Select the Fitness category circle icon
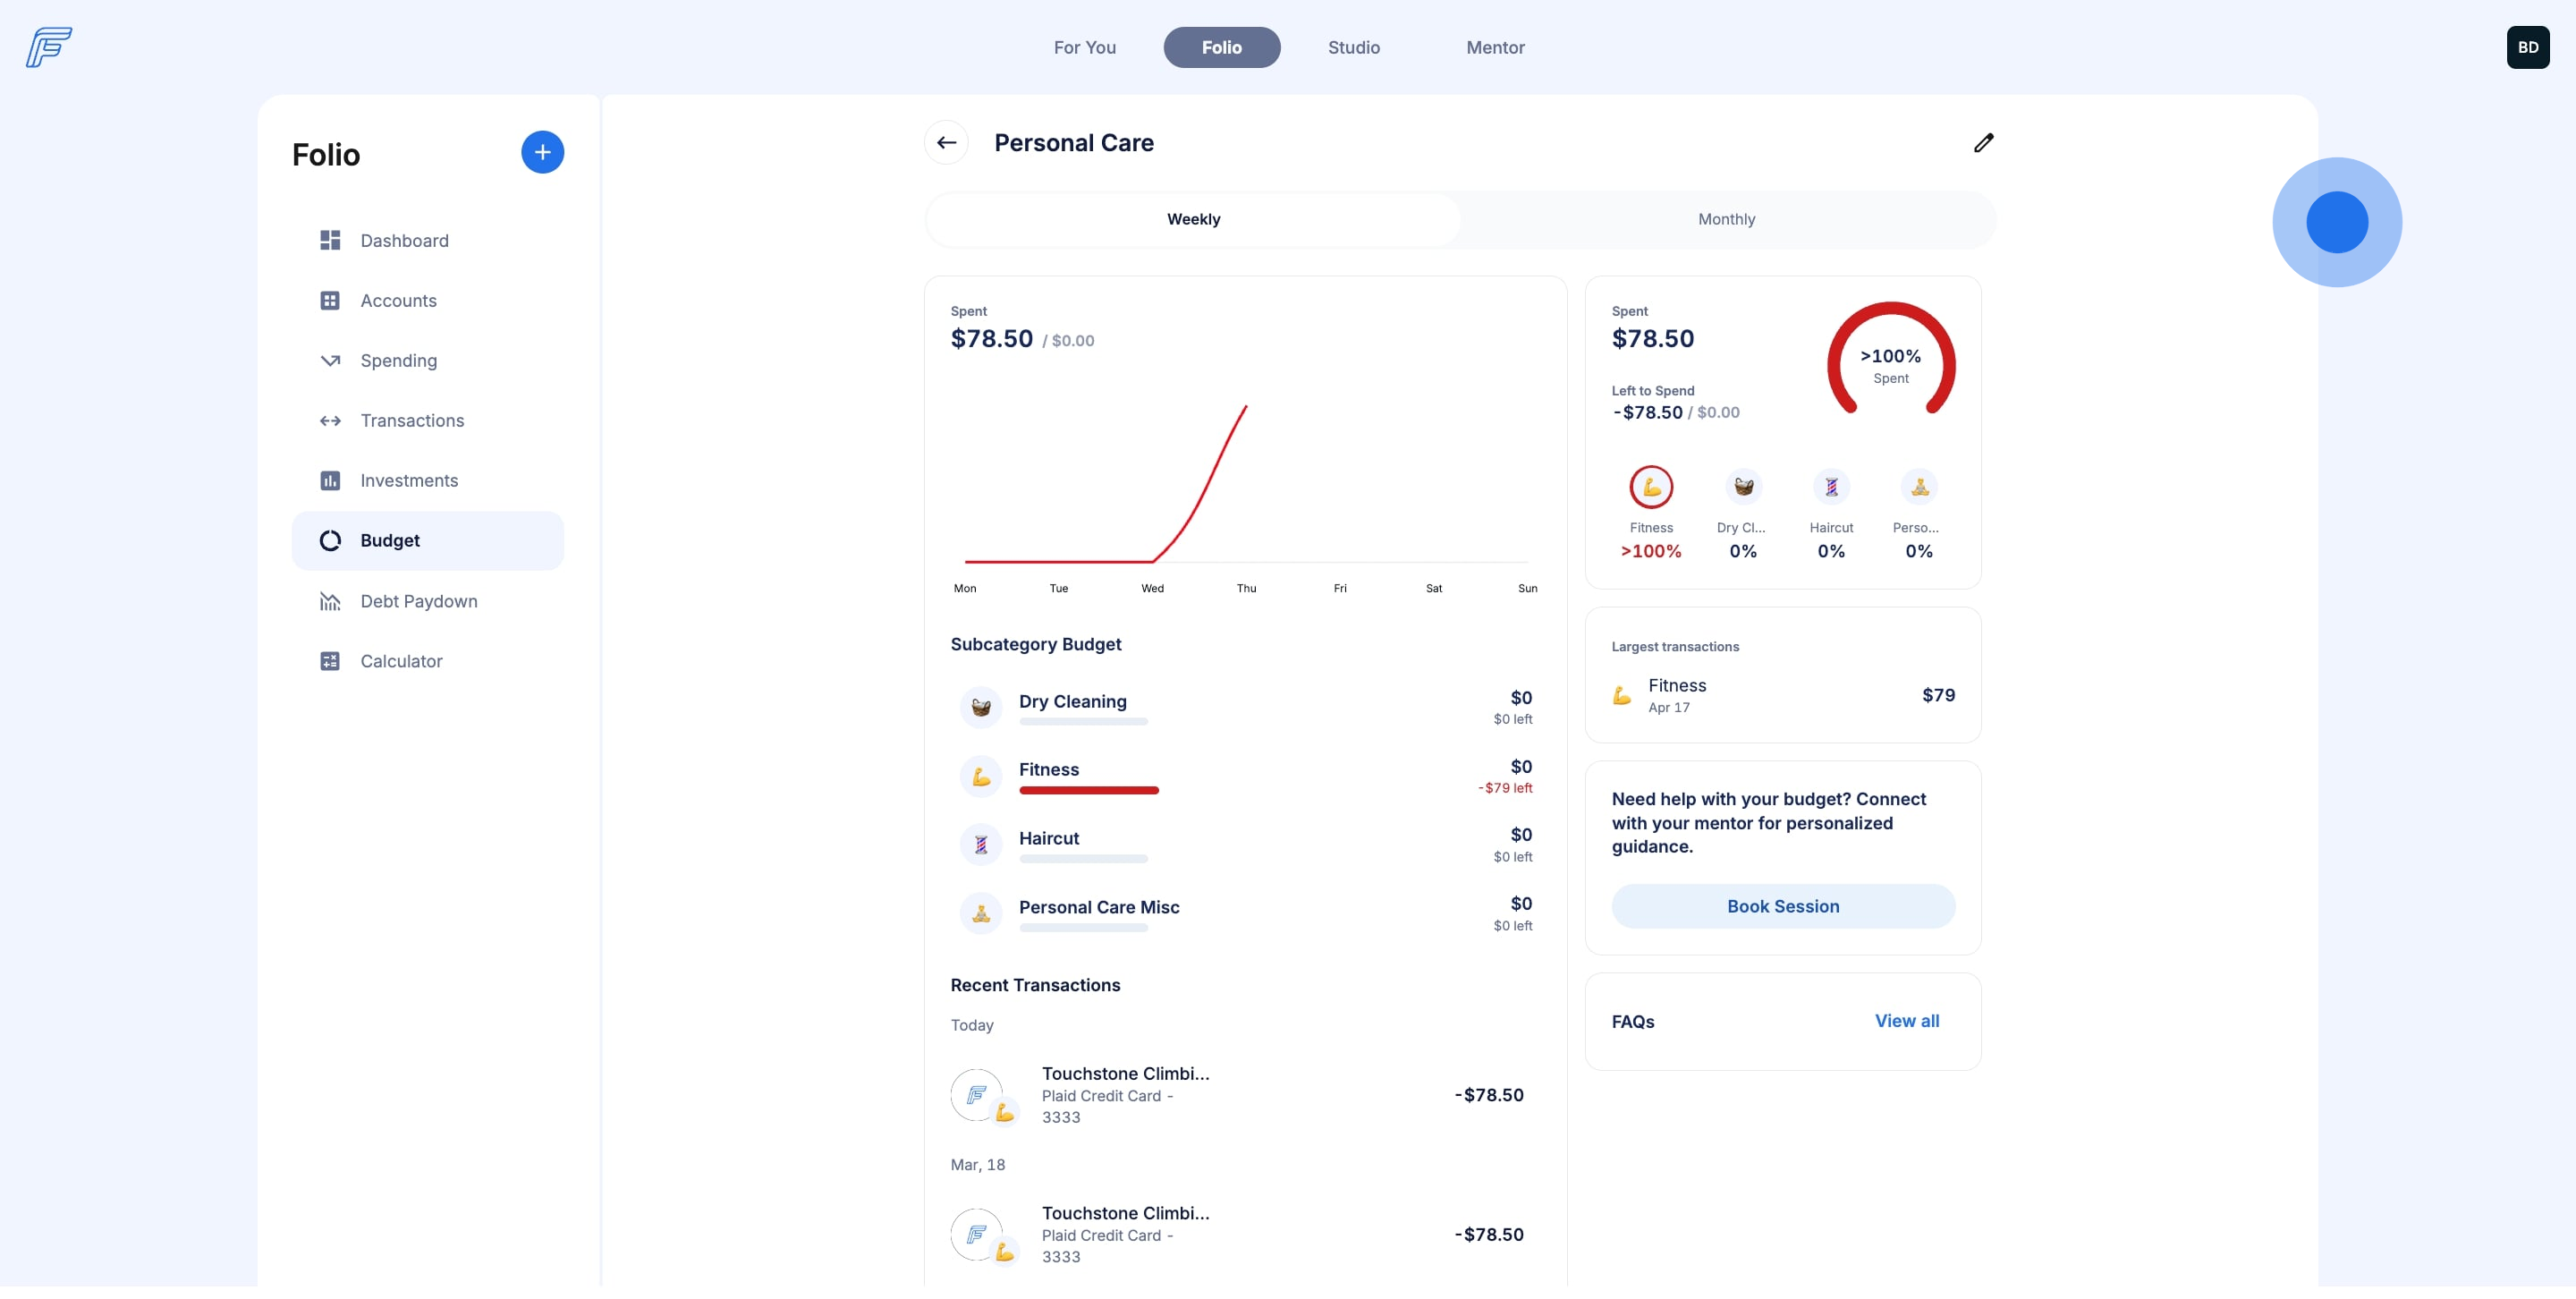Viewport: 2576px width, 1299px height. point(1651,487)
